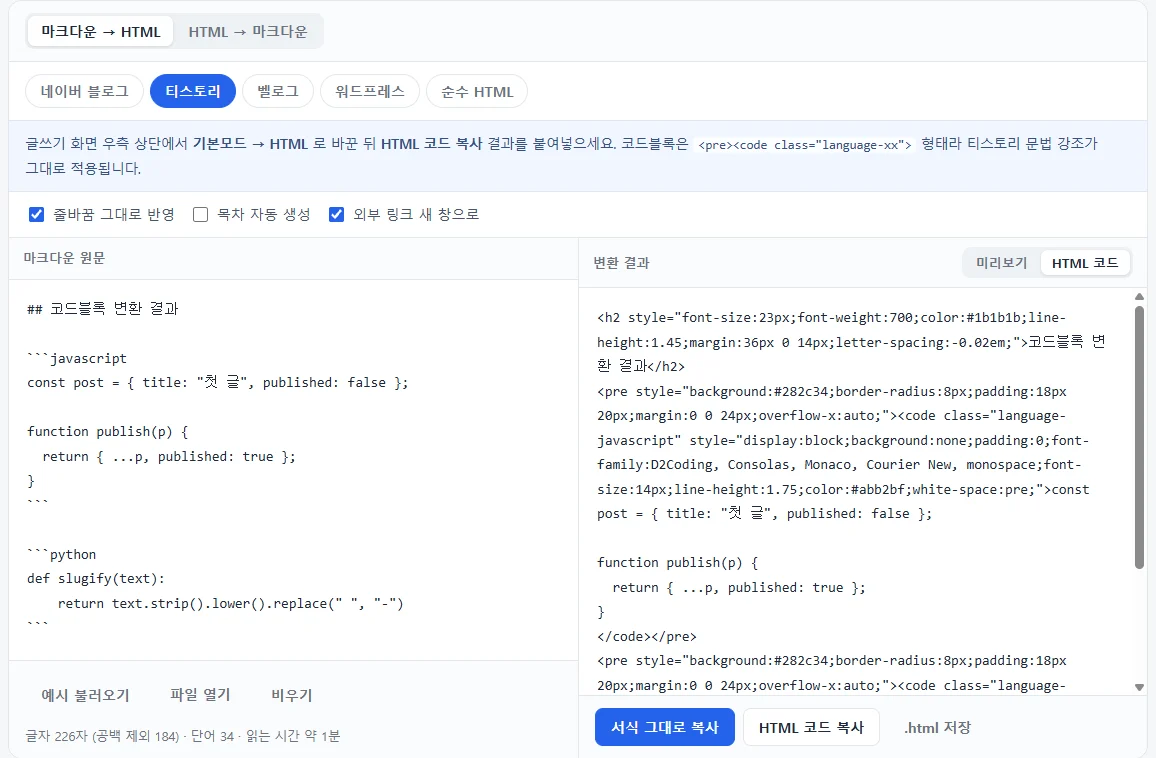
Task: Select the 순수 HTML platform option
Action: 477,91
